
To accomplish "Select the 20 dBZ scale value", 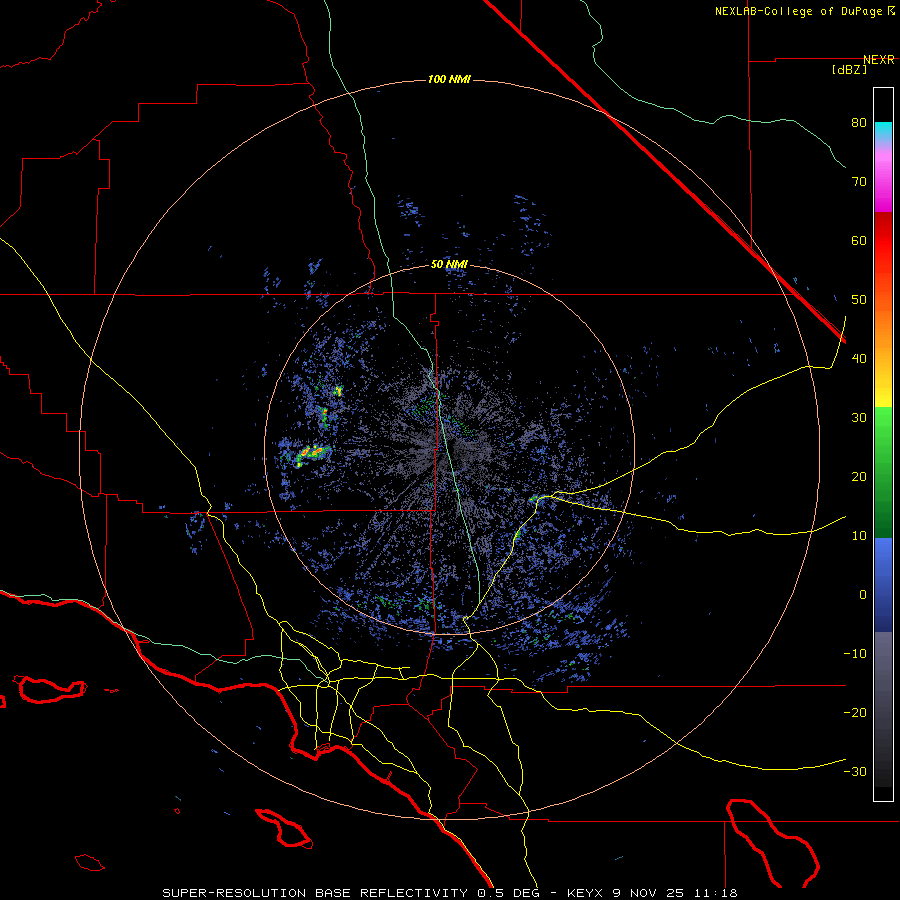I will click(x=859, y=476).
